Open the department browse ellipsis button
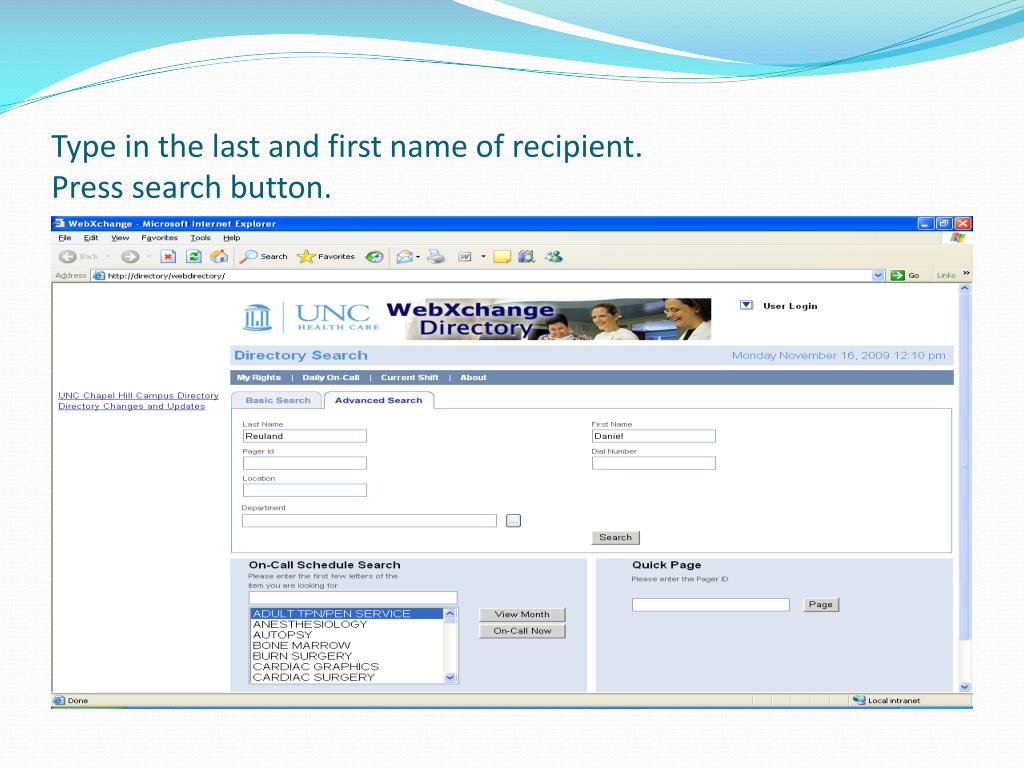 513,520
